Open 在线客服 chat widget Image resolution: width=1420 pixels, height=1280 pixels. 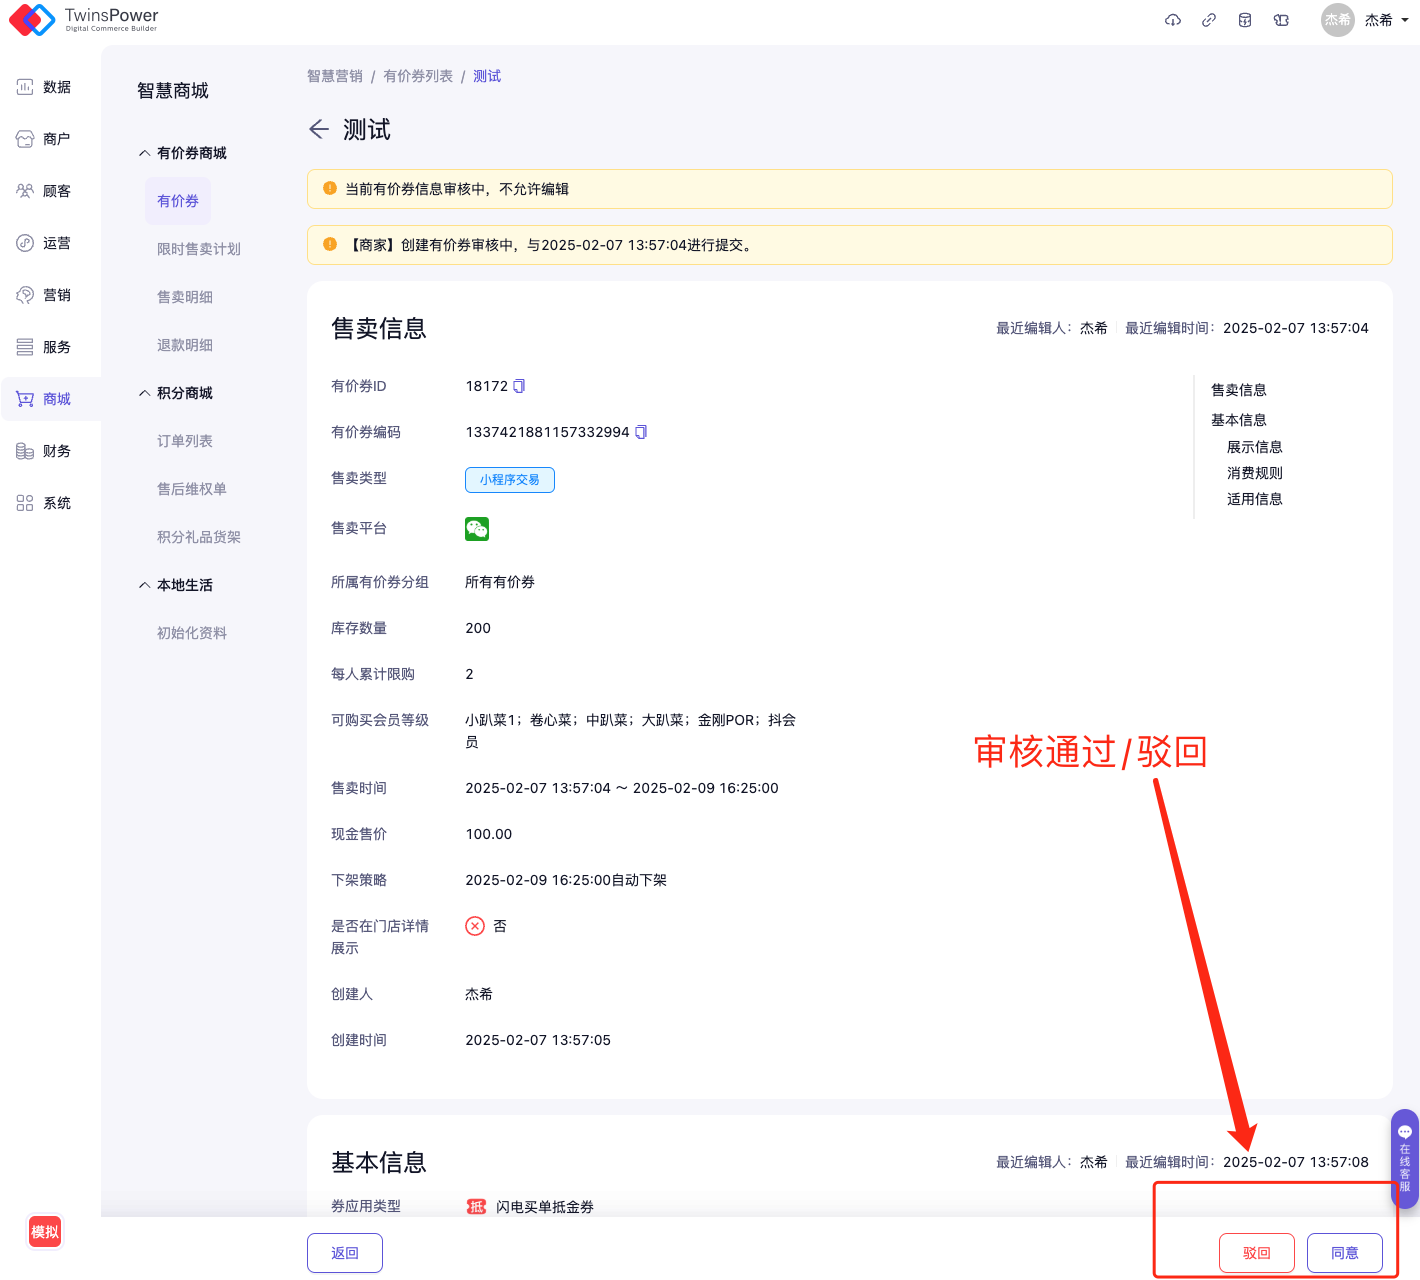pyautogui.click(x=1404, y=1157)
